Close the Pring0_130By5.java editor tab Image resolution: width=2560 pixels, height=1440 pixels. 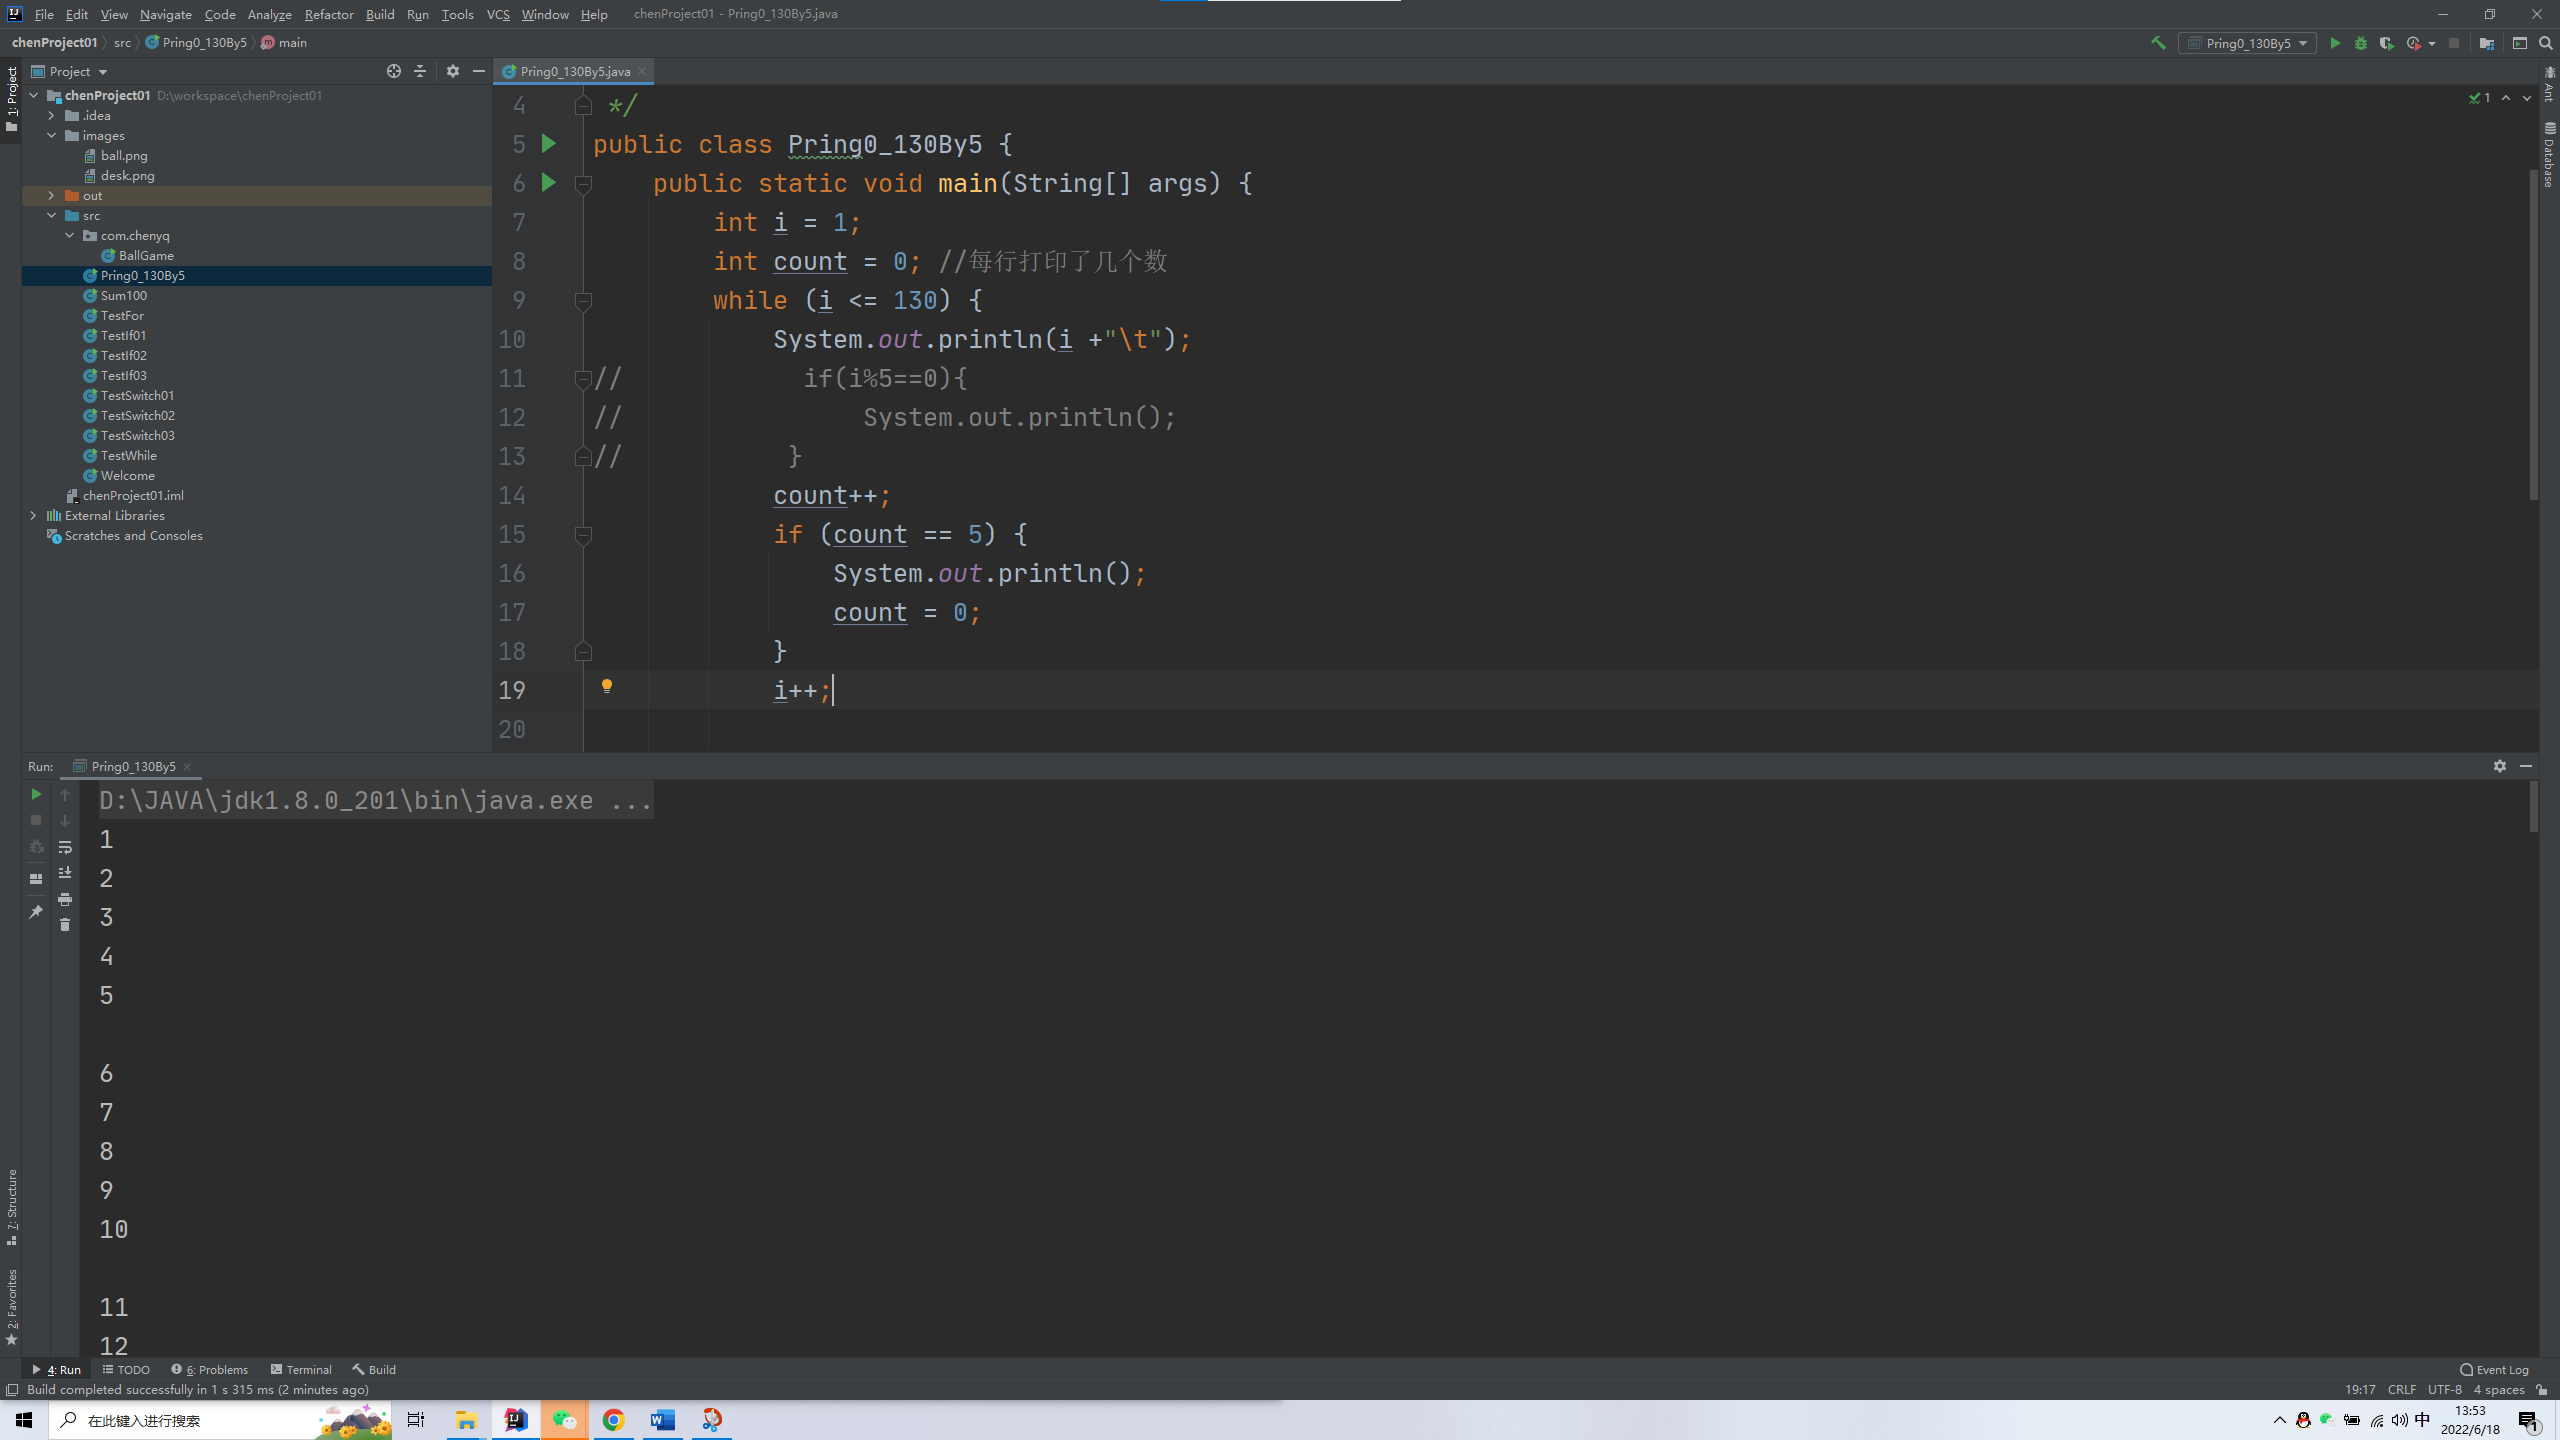(642, 71)
